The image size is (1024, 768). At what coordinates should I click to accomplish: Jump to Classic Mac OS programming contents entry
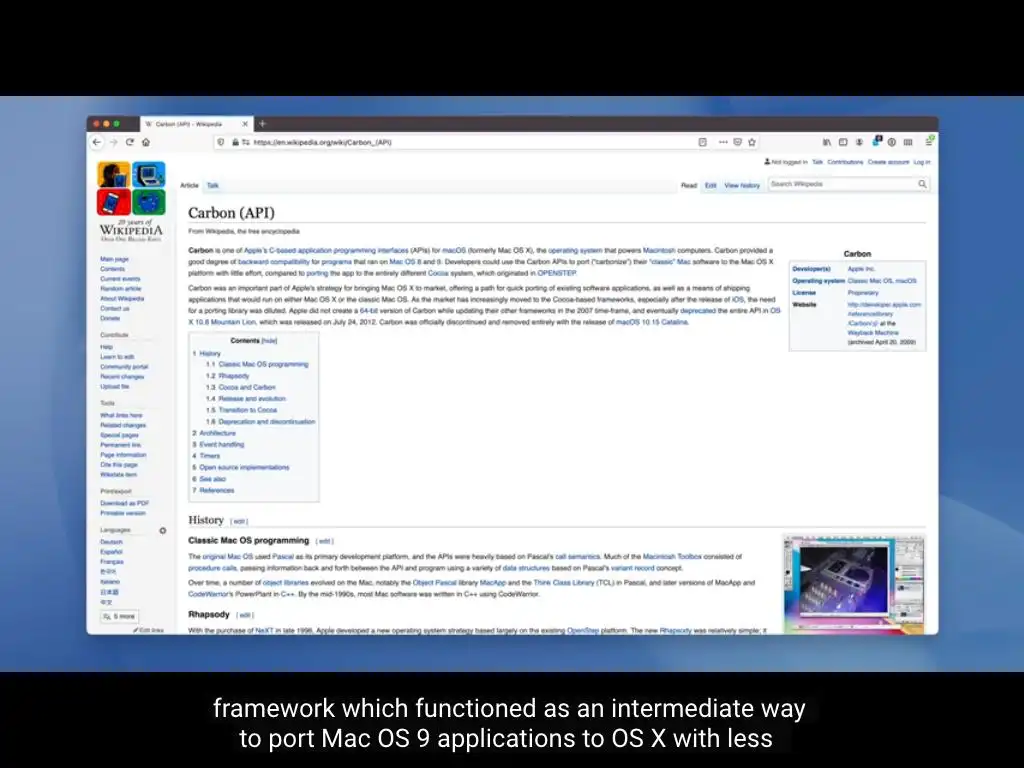tap(263, 364)
